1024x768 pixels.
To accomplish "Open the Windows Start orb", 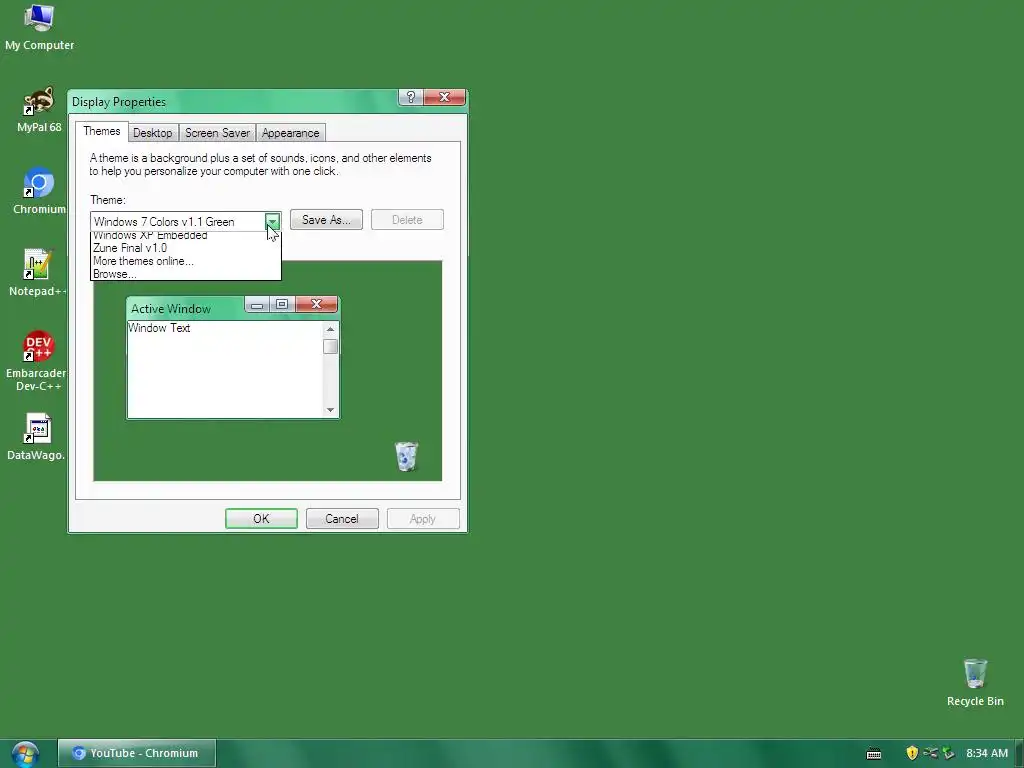I will click(25, 754).
